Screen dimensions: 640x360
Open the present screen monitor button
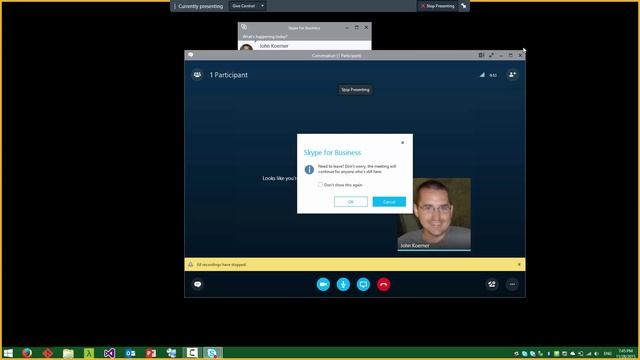coord(363,284)
